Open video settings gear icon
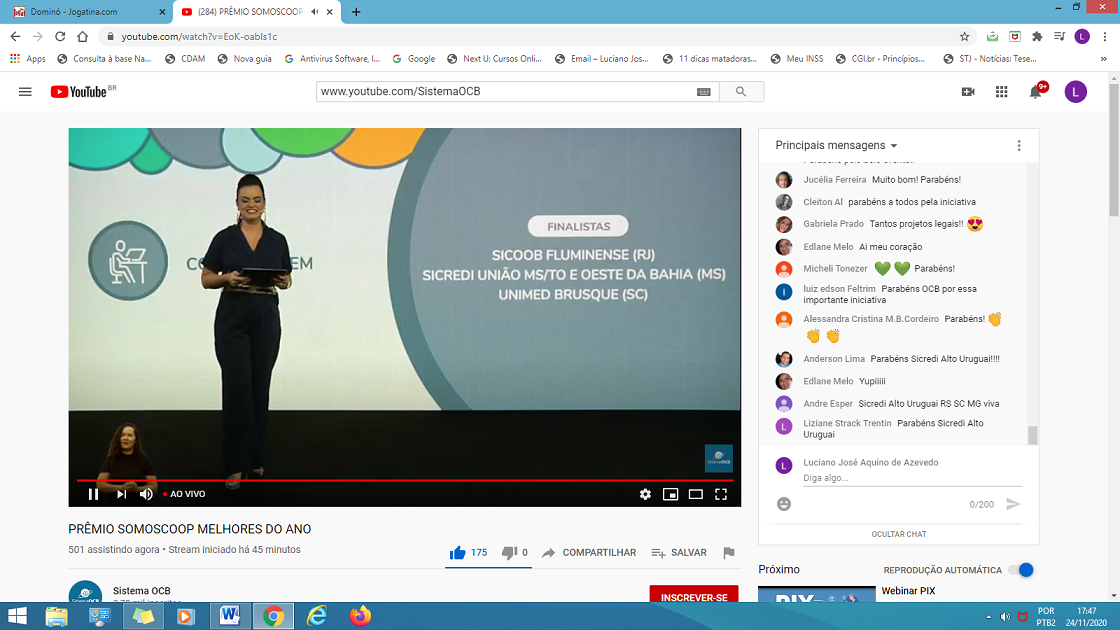The image size is (1120, 630). tap(645, 494)
